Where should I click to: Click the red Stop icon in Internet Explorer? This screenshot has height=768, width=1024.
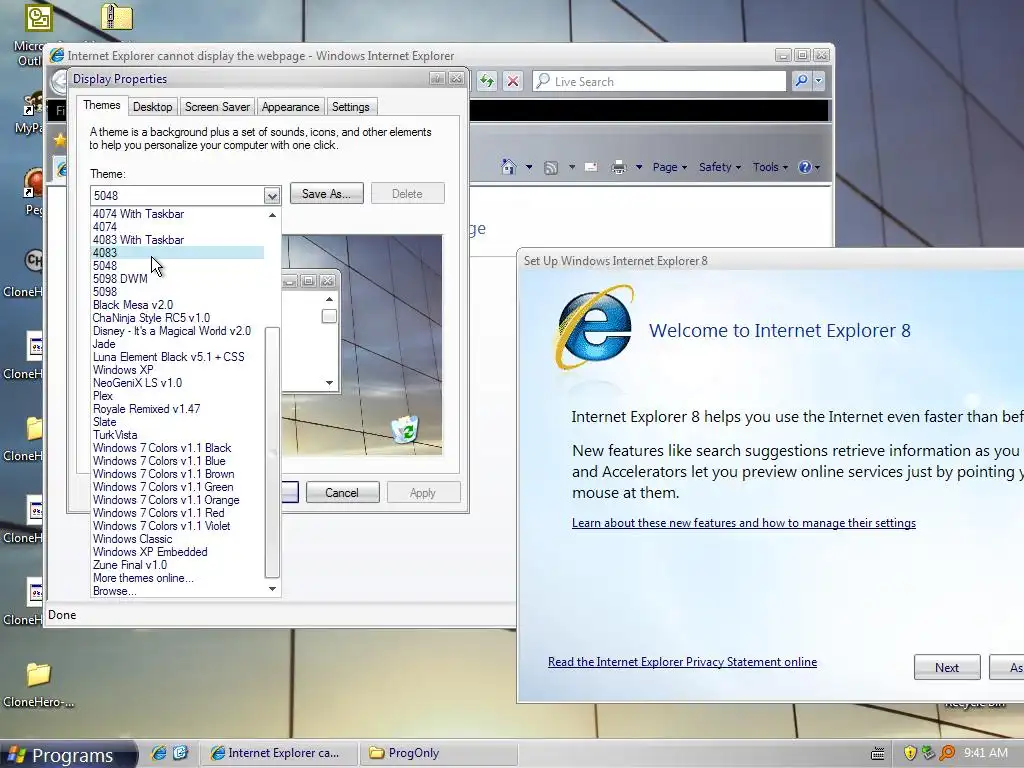click(x=513, y=81)
